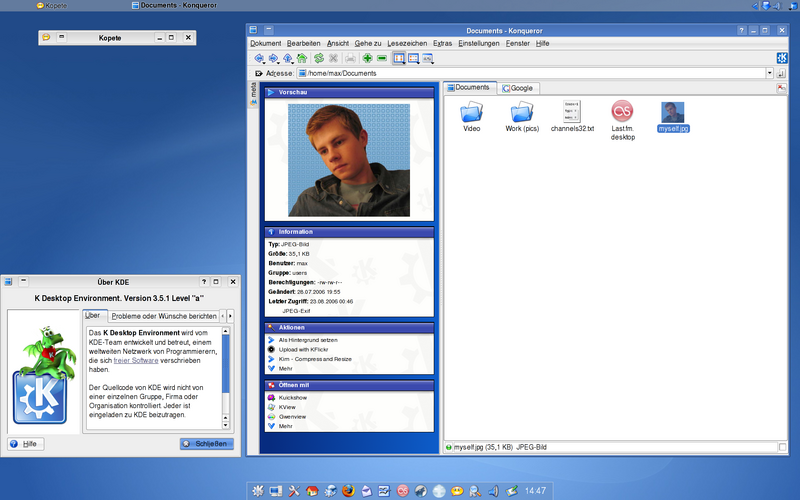Collapse the Vorschau panel header
Viewport: 800px width, 500px height.
pyautogui.click(x=349, y=92)
